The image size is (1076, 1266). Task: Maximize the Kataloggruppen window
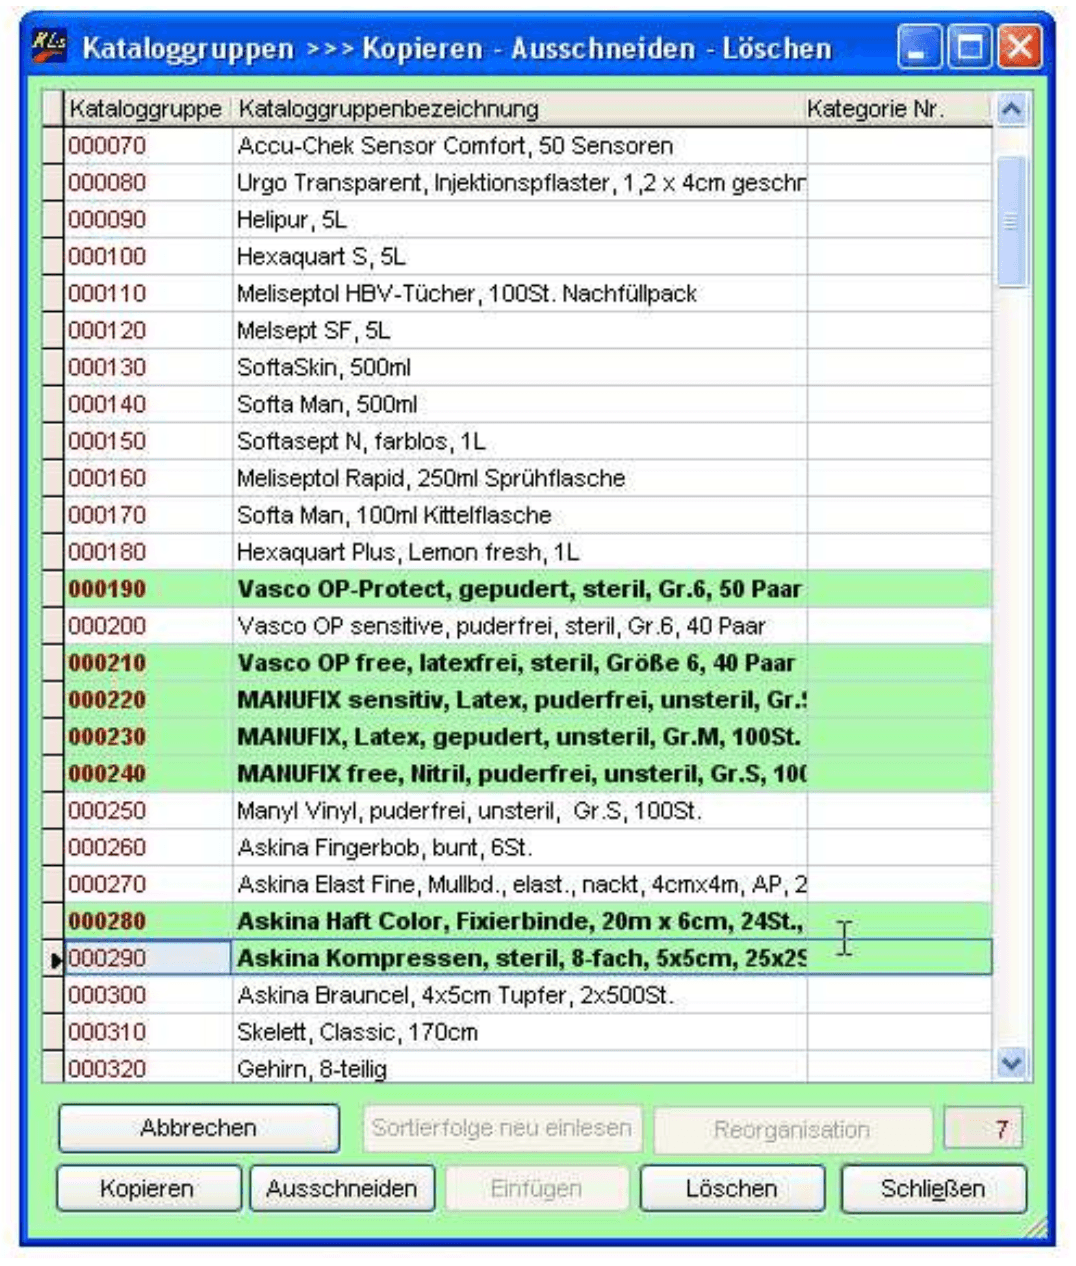pos(969,48)
